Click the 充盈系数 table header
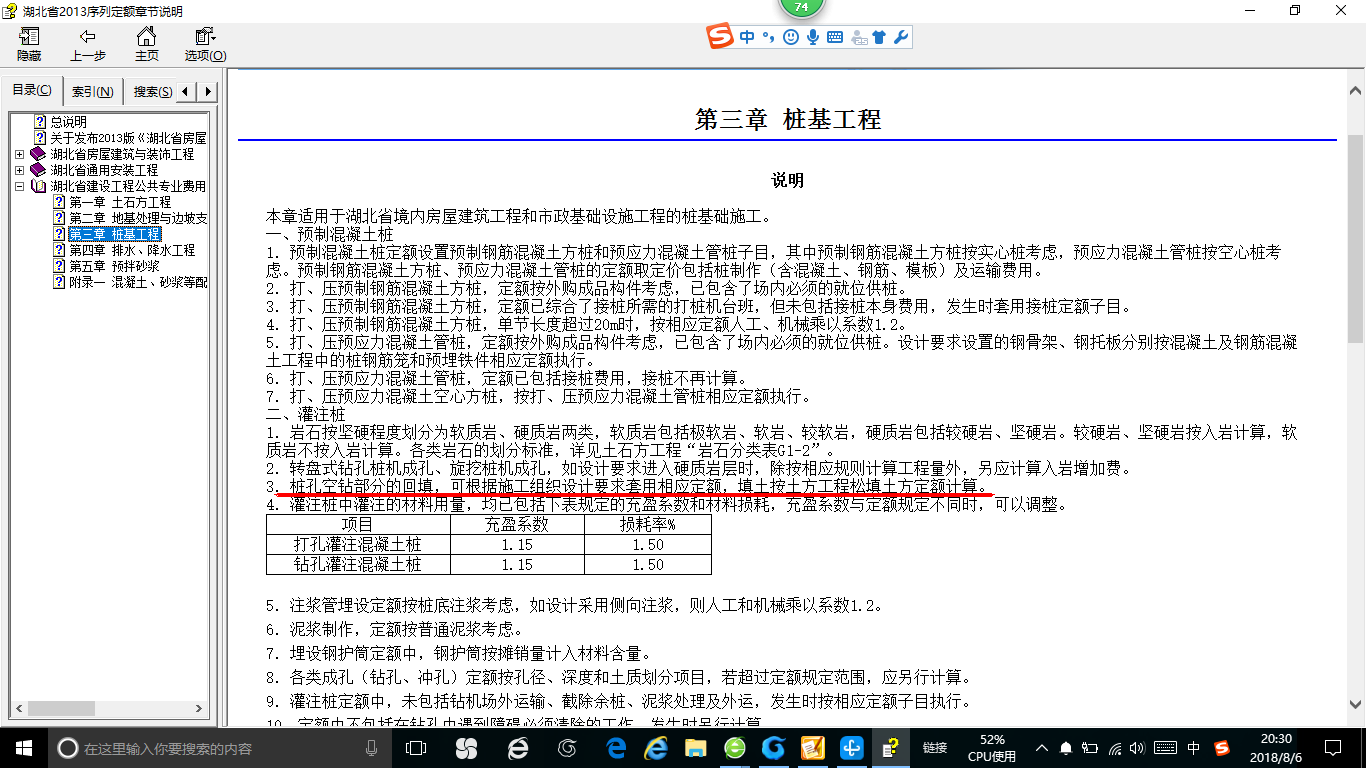The height and width of the screenshot is (768, 1366). click(517, 525)
